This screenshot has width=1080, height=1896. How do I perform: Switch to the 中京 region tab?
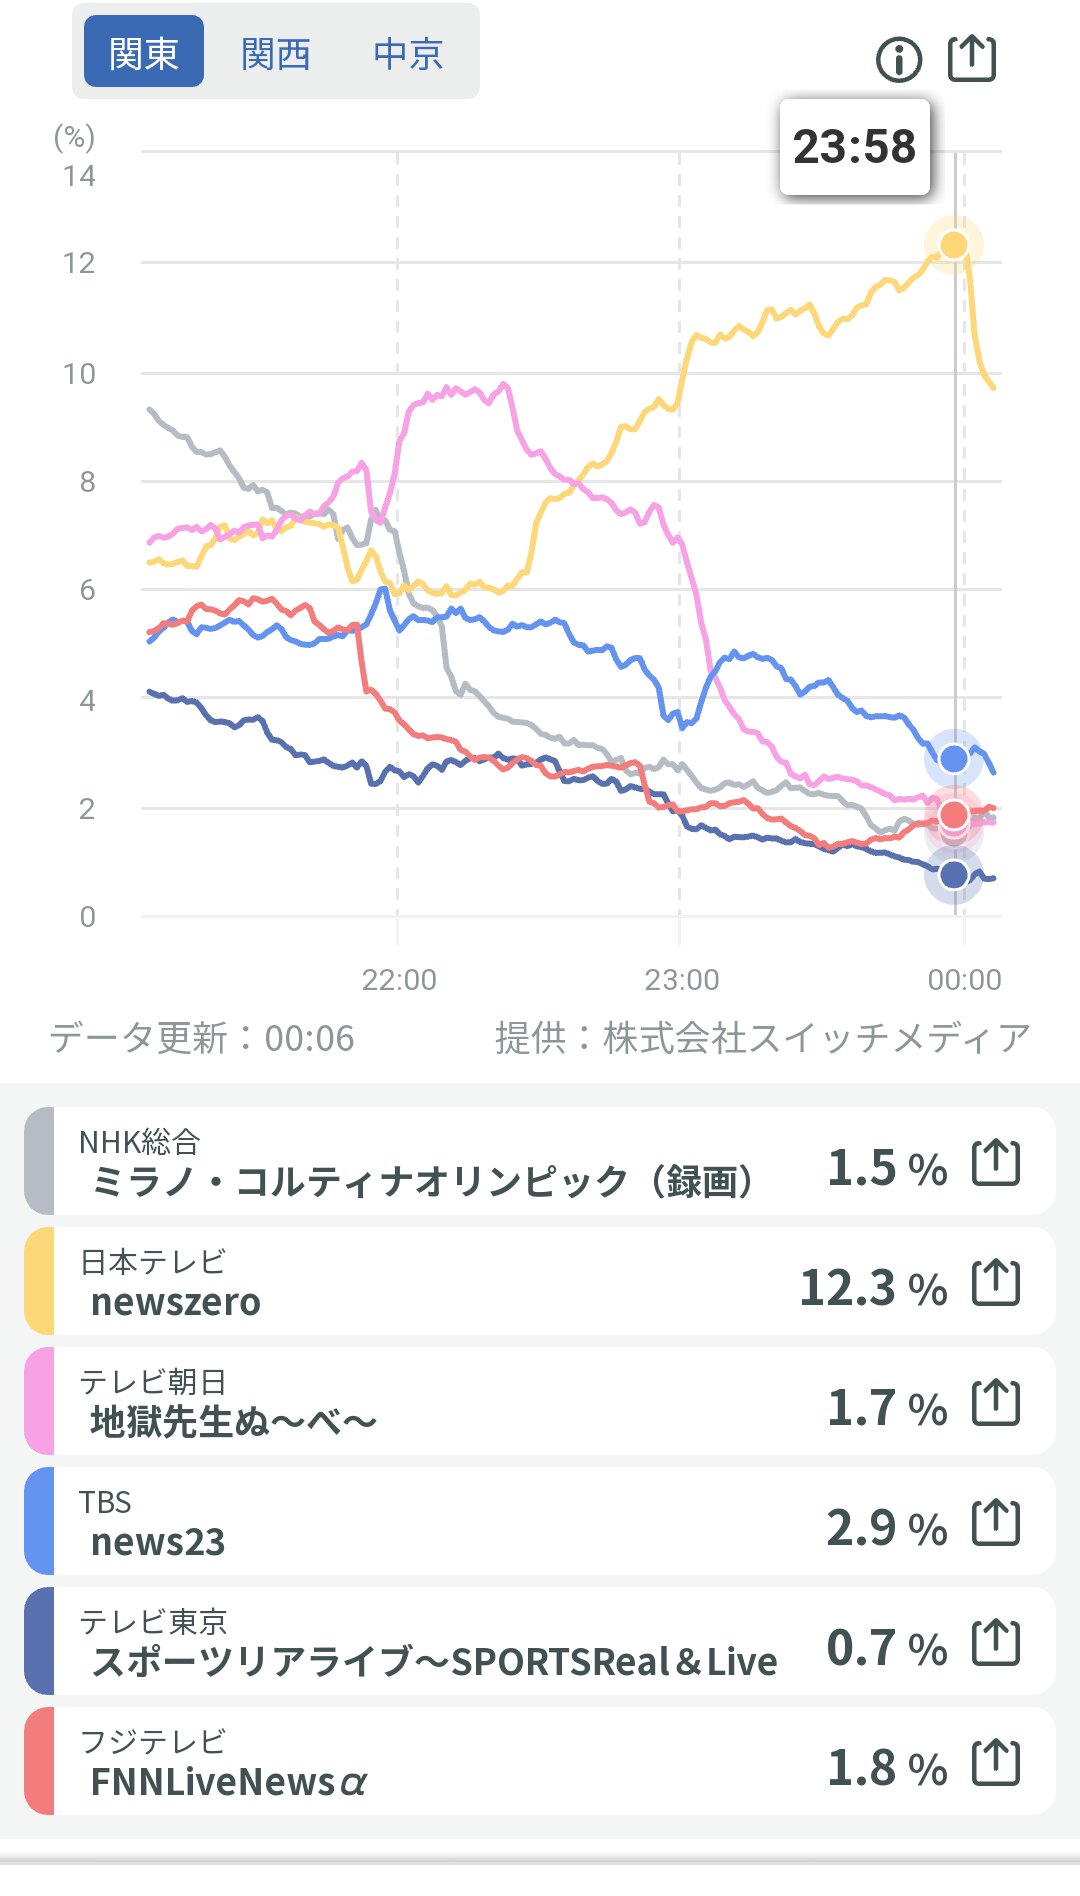point(408,53)
